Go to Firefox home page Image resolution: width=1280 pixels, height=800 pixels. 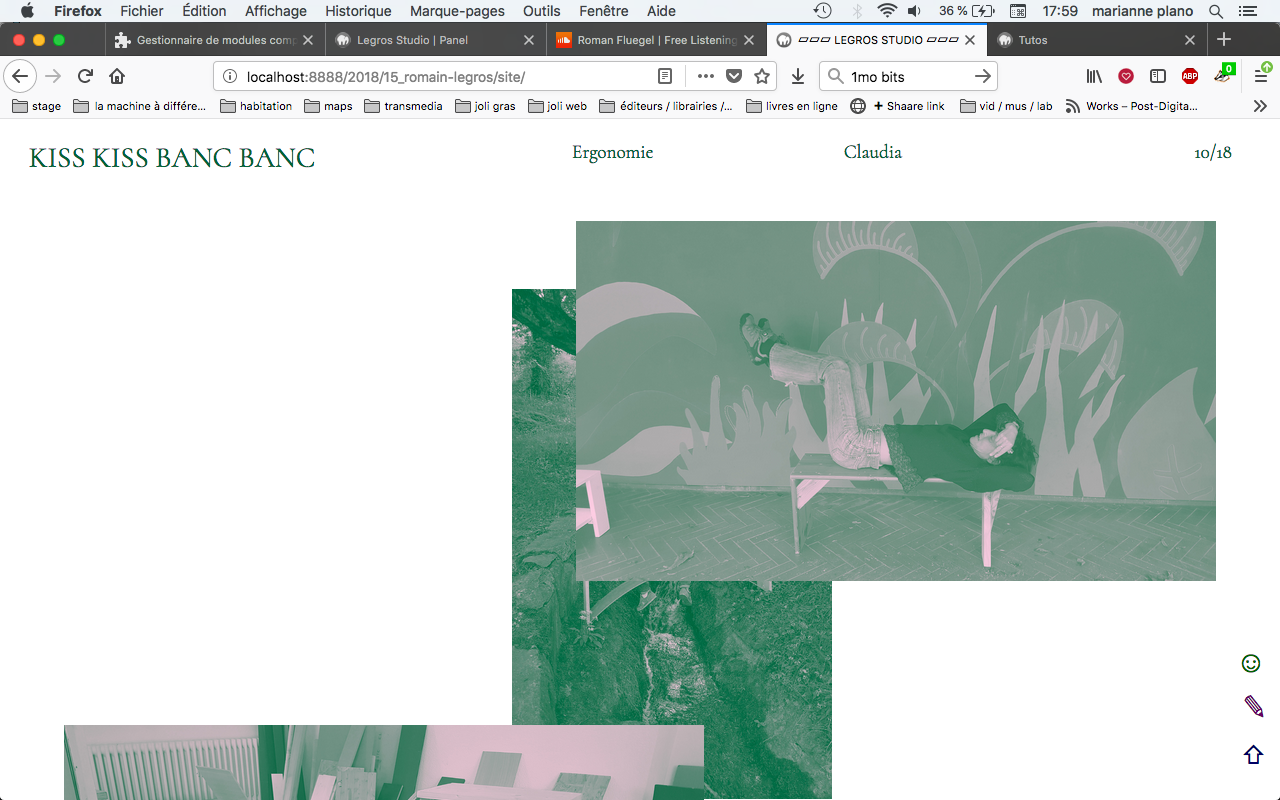pyautogui.click(x=117, y=77)
